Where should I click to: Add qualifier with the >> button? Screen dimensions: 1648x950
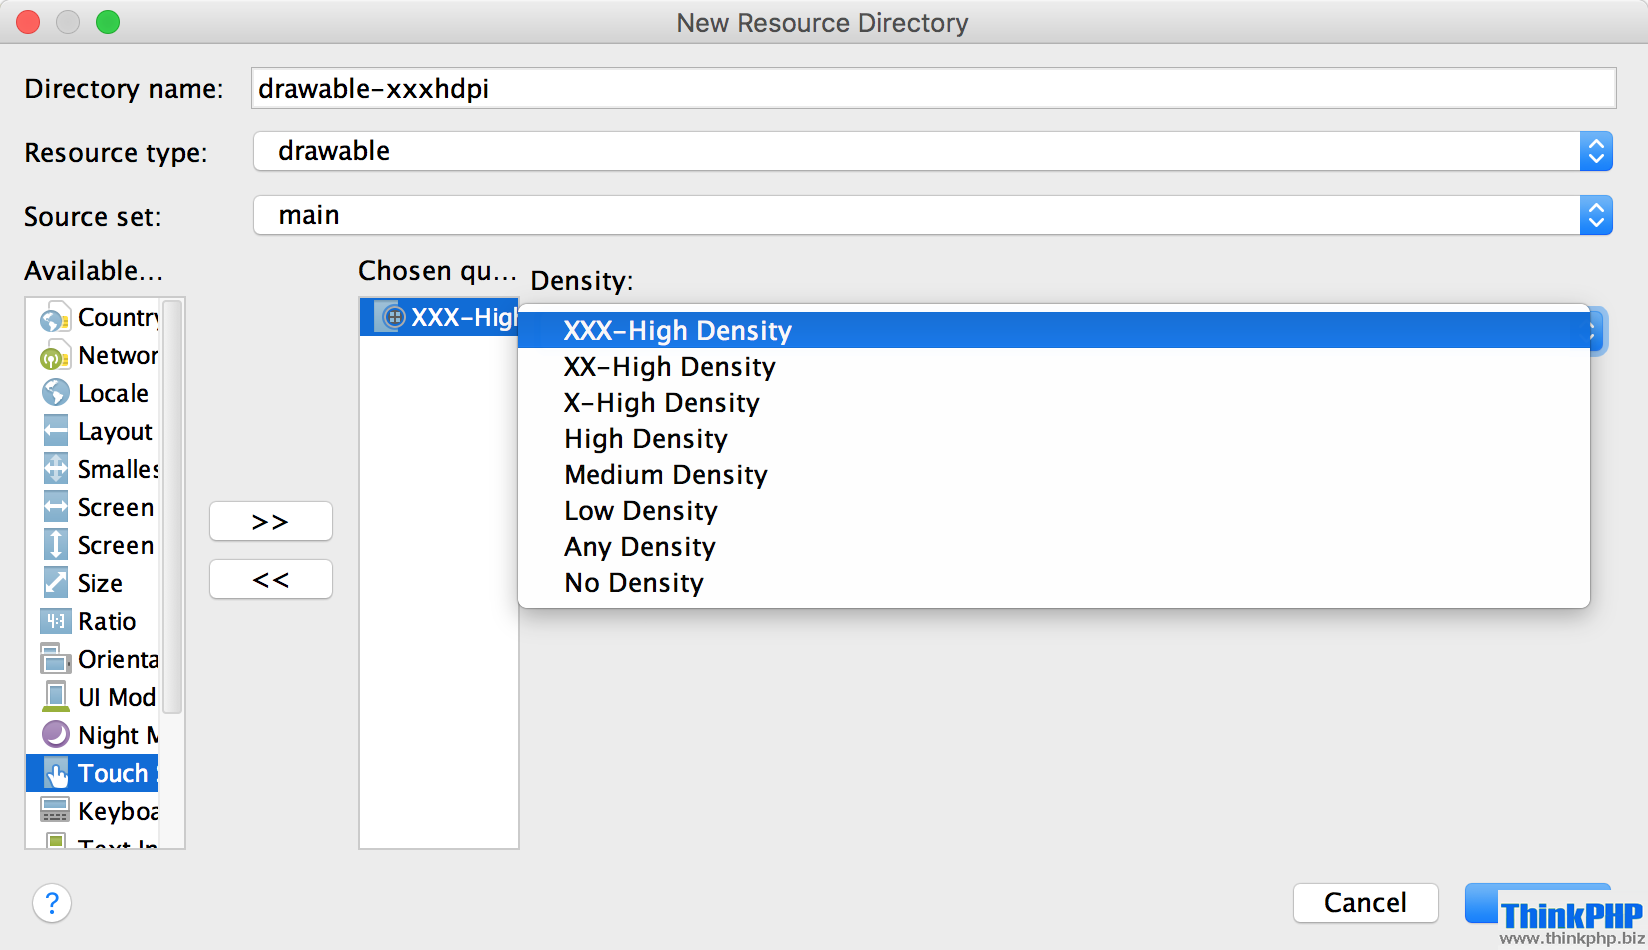[x=271, y=521]
